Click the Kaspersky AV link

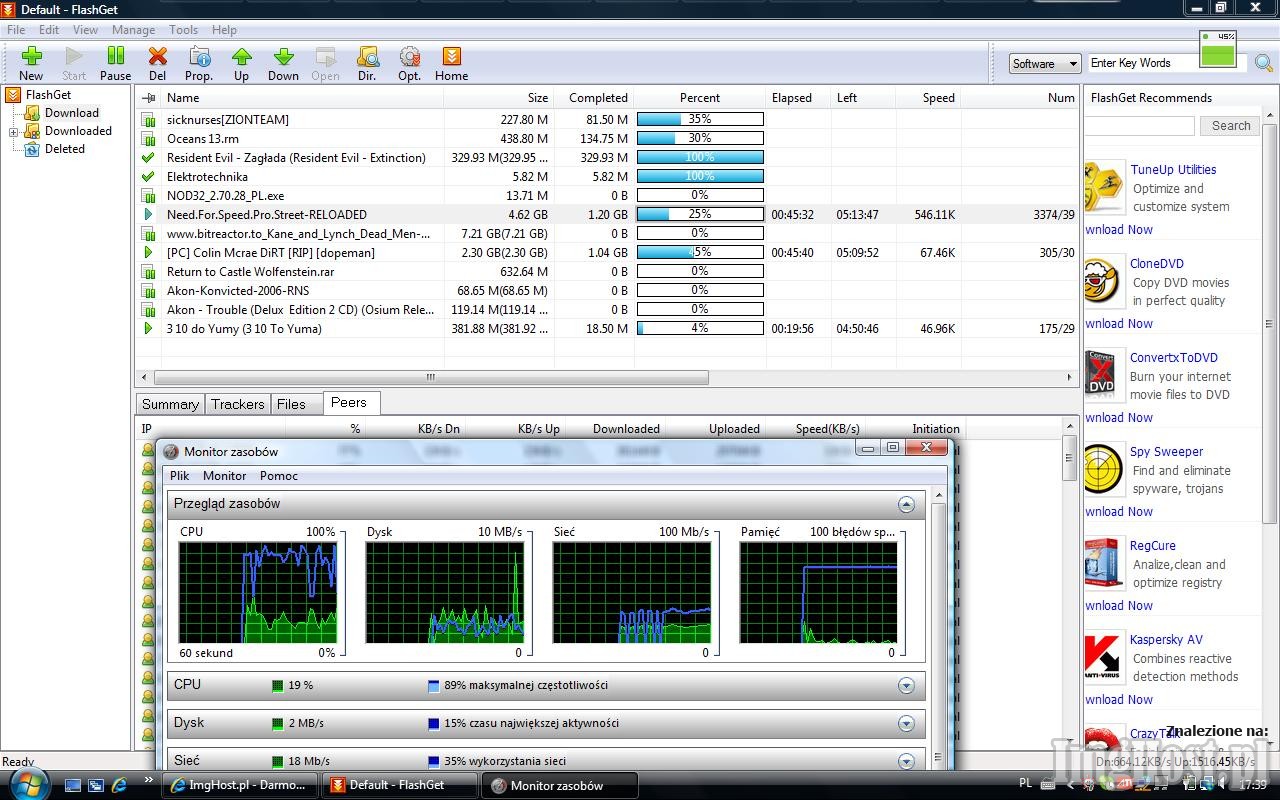tap(1166, 640)
